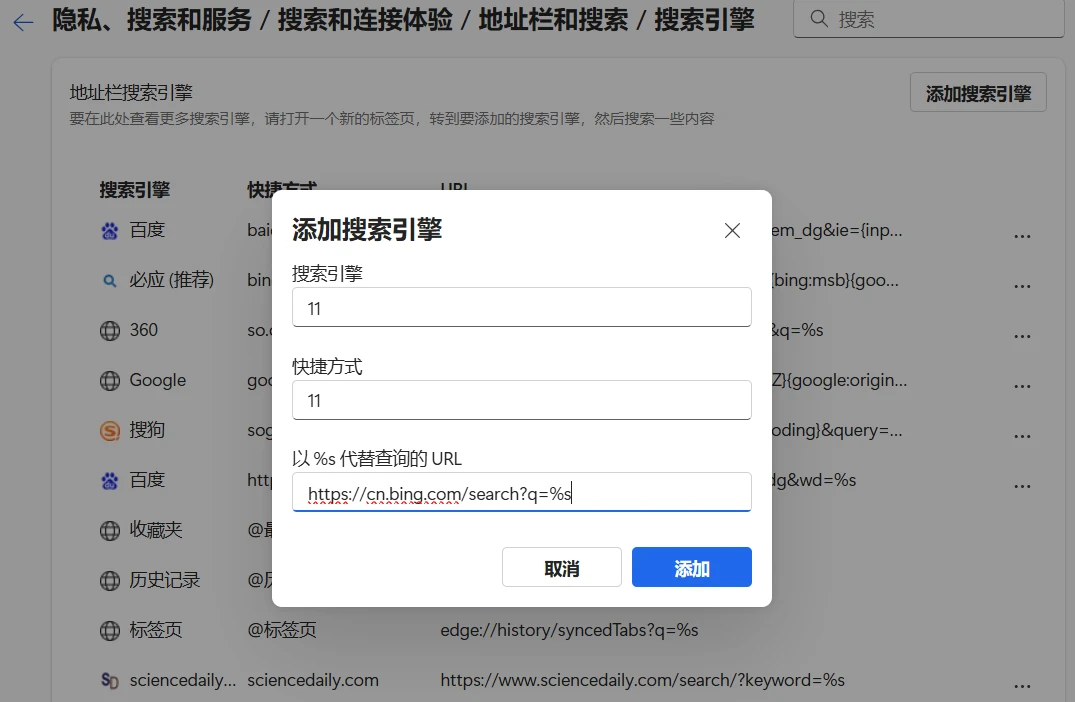The width and height of the screenshot is (1075, 702).
Task: Click the 标签页 row name
Action: 156,630
